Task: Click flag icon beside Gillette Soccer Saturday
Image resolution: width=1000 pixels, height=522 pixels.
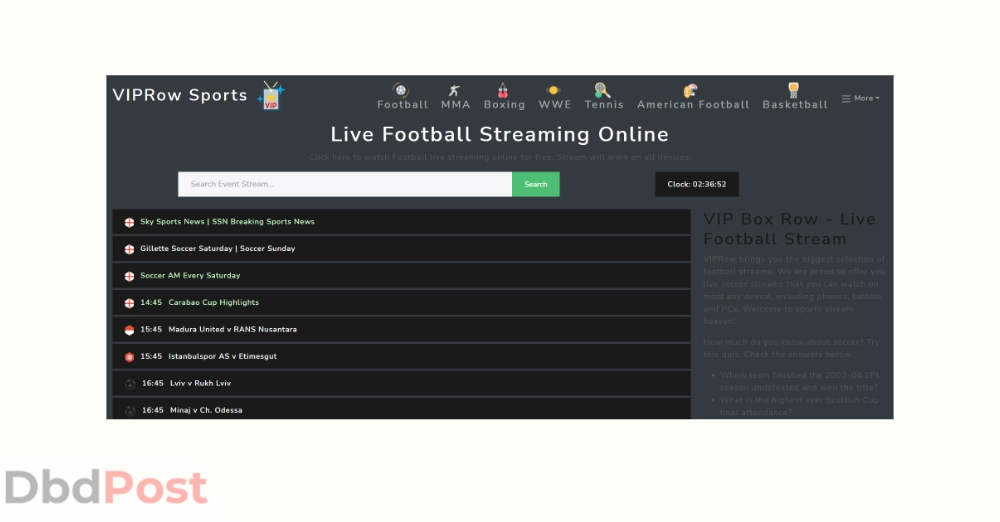Action: tap(129, 249)
